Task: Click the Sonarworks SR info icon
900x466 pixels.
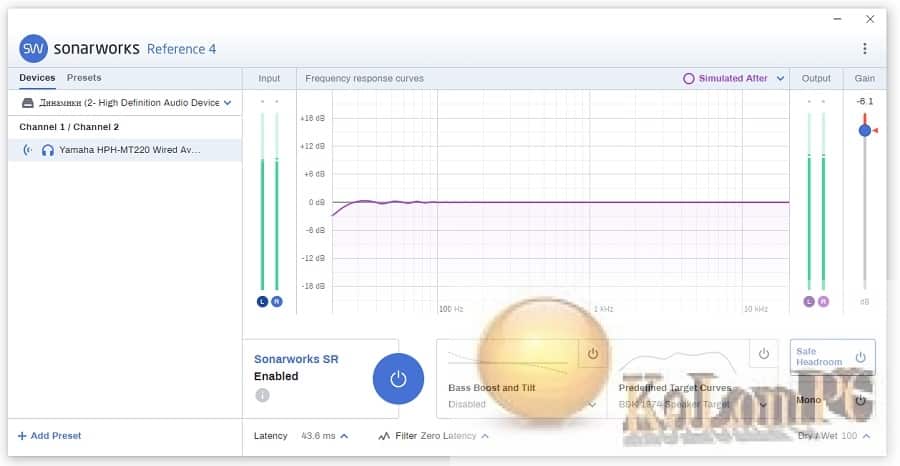Action: (x=262, y=395)
